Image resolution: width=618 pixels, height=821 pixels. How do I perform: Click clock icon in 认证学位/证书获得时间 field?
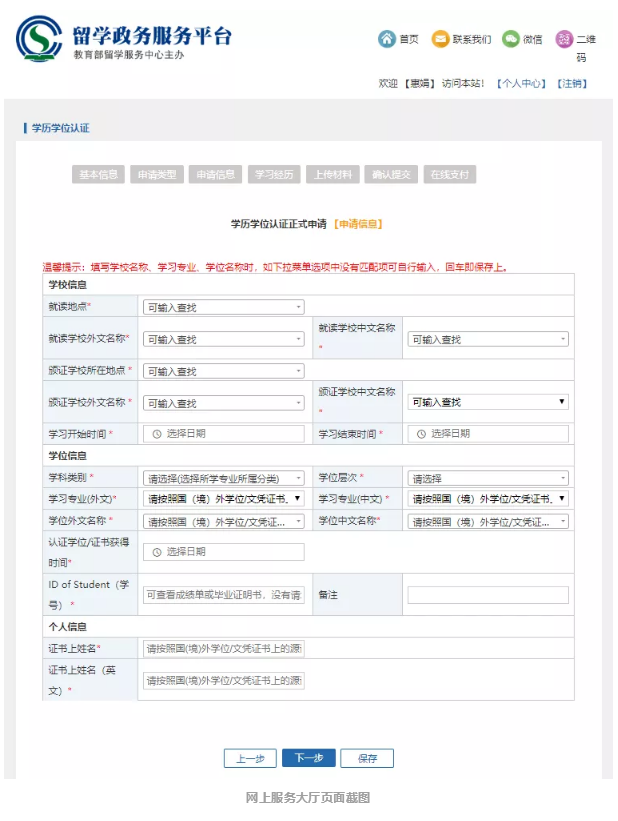(156, 552)
